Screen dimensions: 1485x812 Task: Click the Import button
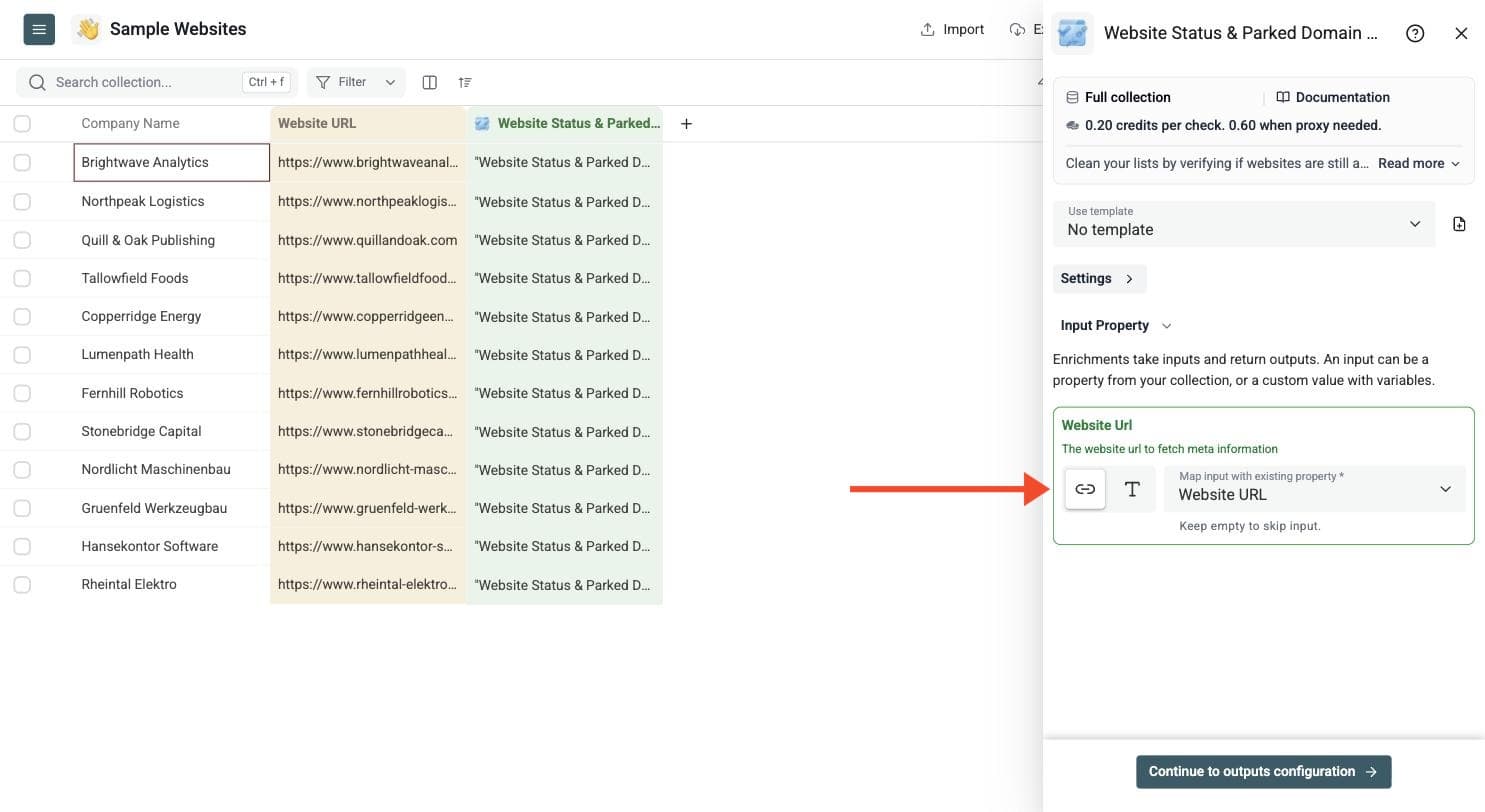click(x=952, y=29)
